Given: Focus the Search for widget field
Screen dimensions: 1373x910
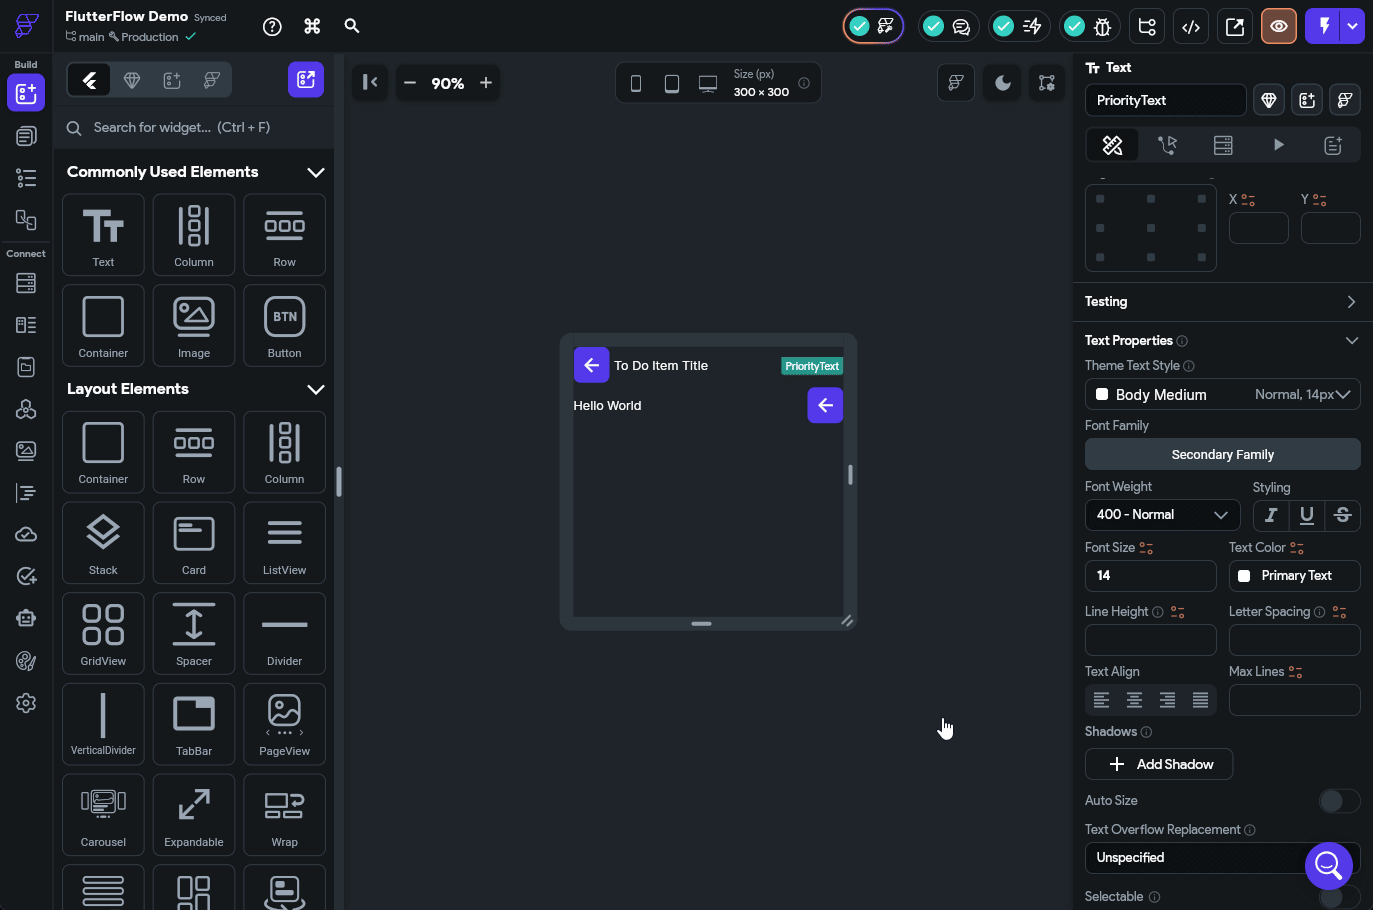Looking at the screenshot, I should click(195, 127).
